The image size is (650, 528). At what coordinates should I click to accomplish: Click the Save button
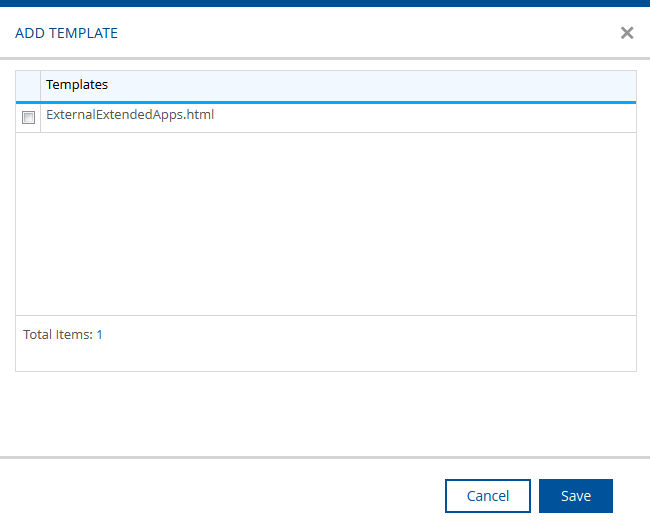pyautogui.click(x=575, y=496)
